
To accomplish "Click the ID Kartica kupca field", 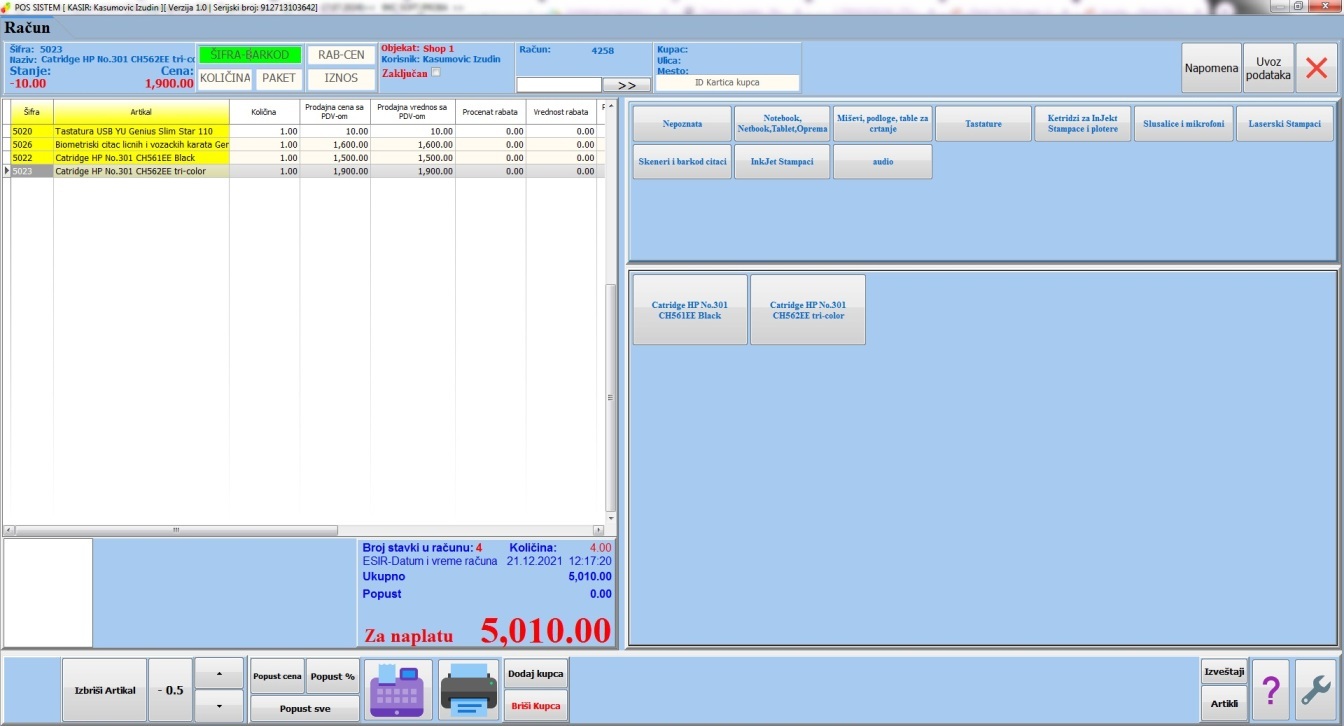I will (727, 83).
